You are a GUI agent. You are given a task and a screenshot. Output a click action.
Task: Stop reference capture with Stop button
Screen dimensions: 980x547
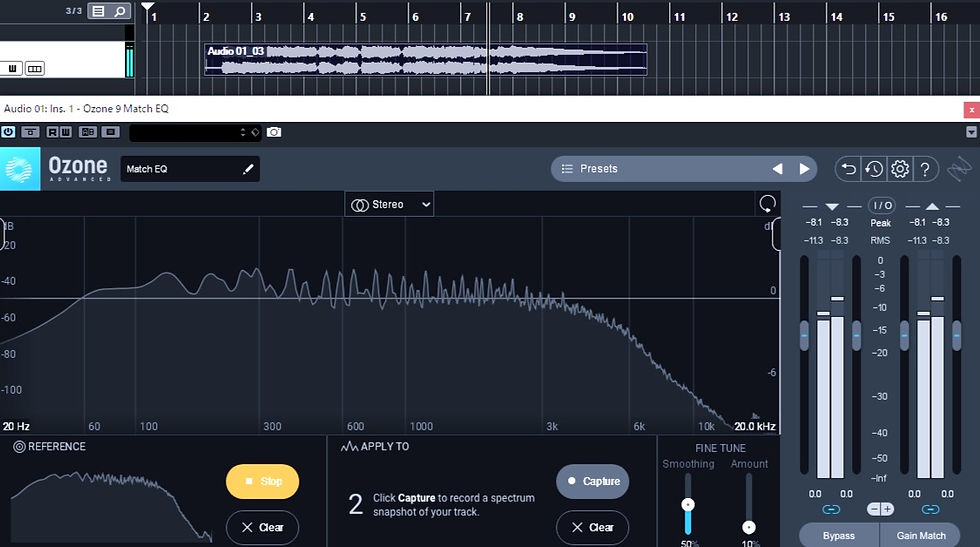(x=262, y=481)
